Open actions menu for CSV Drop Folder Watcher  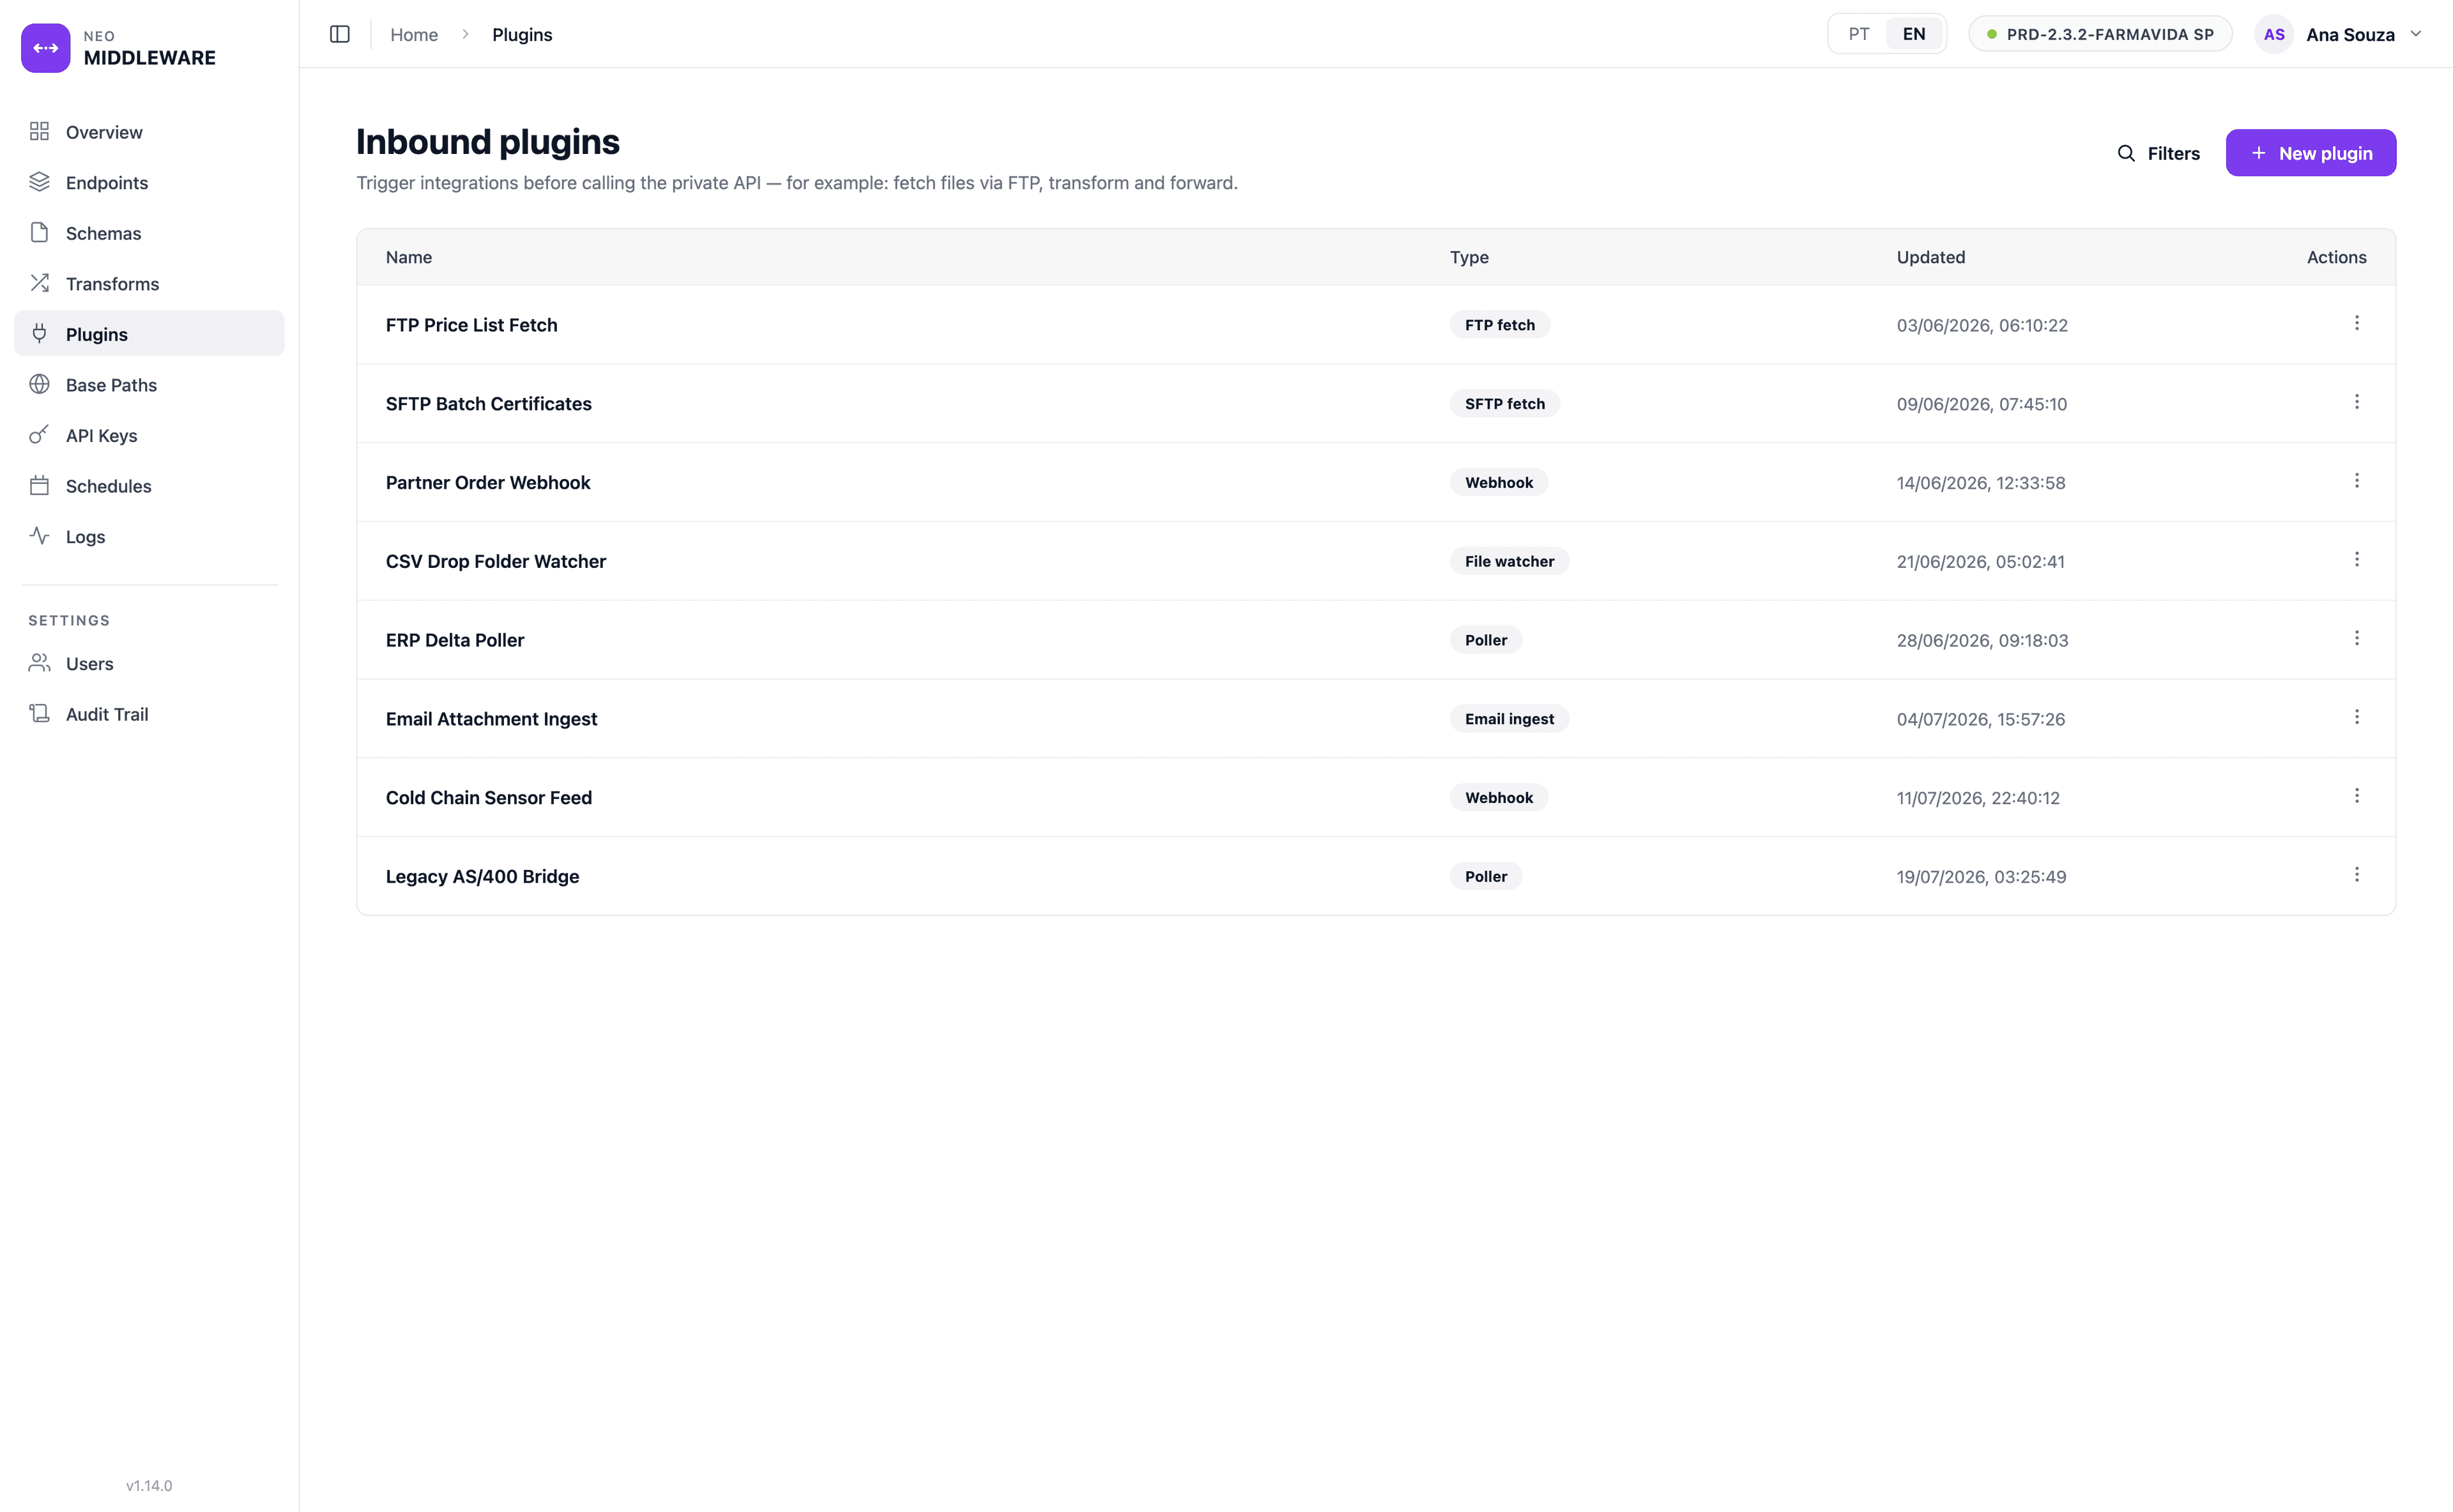tap(2357, 560)
